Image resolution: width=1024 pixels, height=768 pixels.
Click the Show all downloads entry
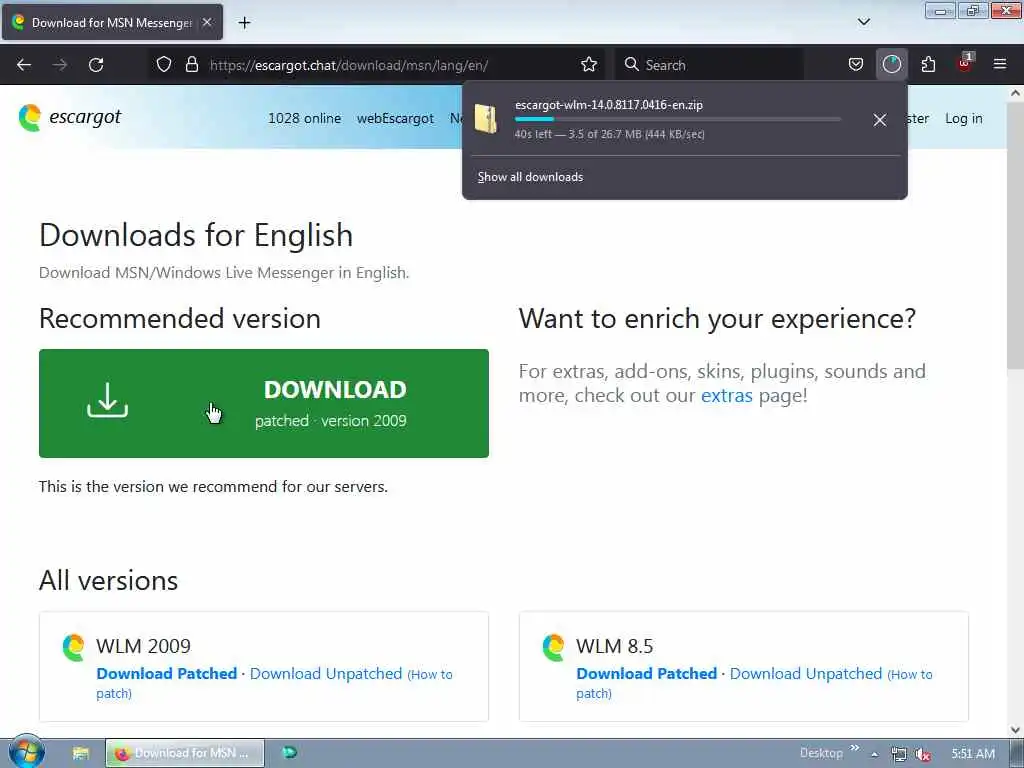pos(530,177)
